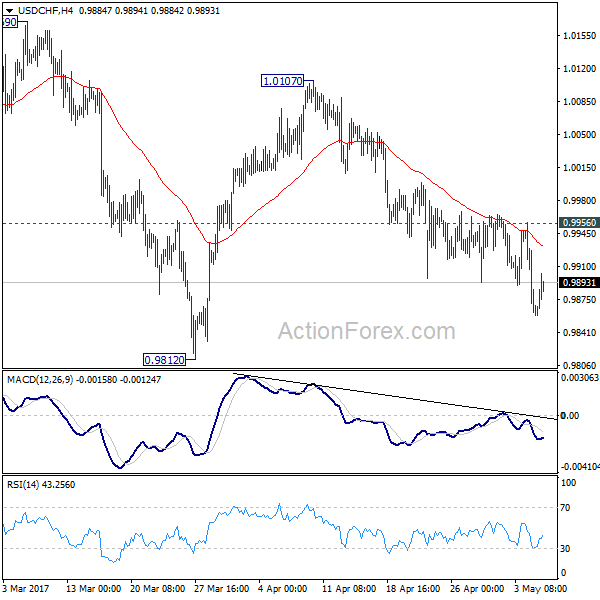The width and height of the screenshot is (600, 600).
Task: Open the chart menu triangle beside USDCHF
Action: [x=9, y=11]
